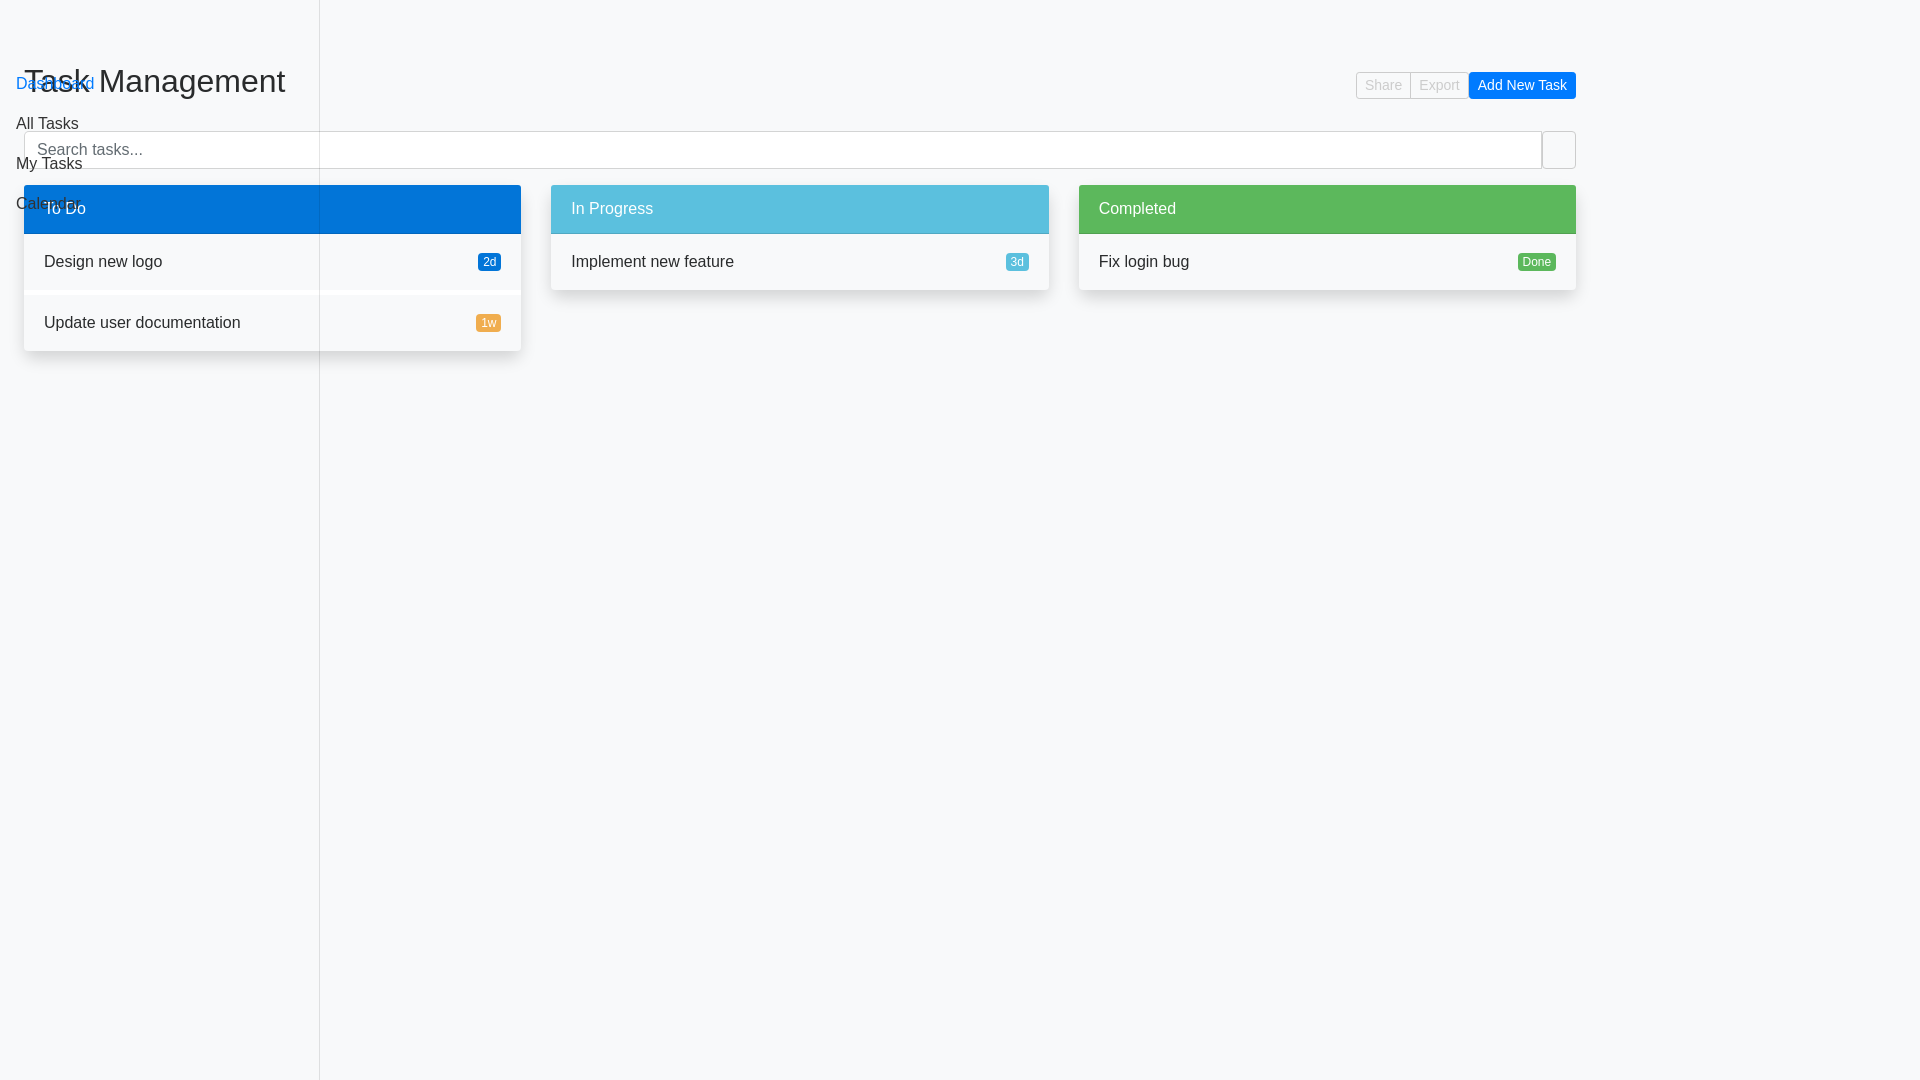Screen dimensions: 1920x1080
Task: Click the search button beside the search field
Action: (1559, 150)
